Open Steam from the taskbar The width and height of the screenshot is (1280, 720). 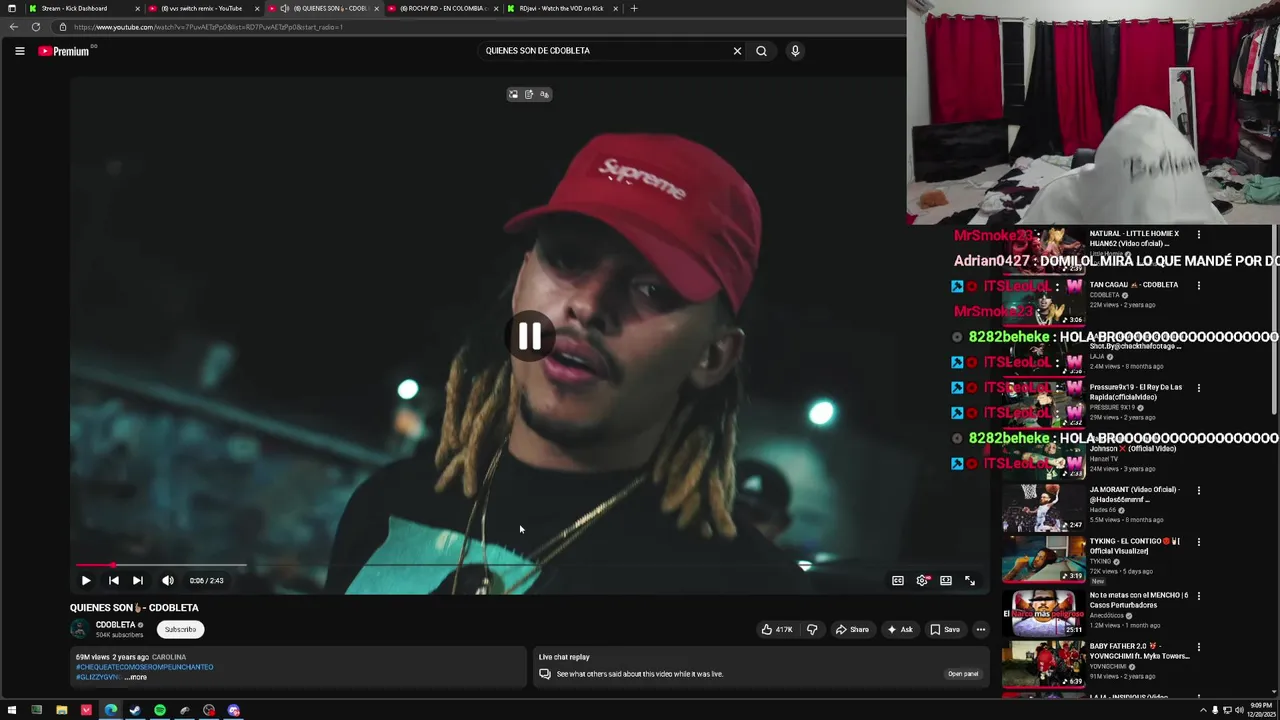135,711
